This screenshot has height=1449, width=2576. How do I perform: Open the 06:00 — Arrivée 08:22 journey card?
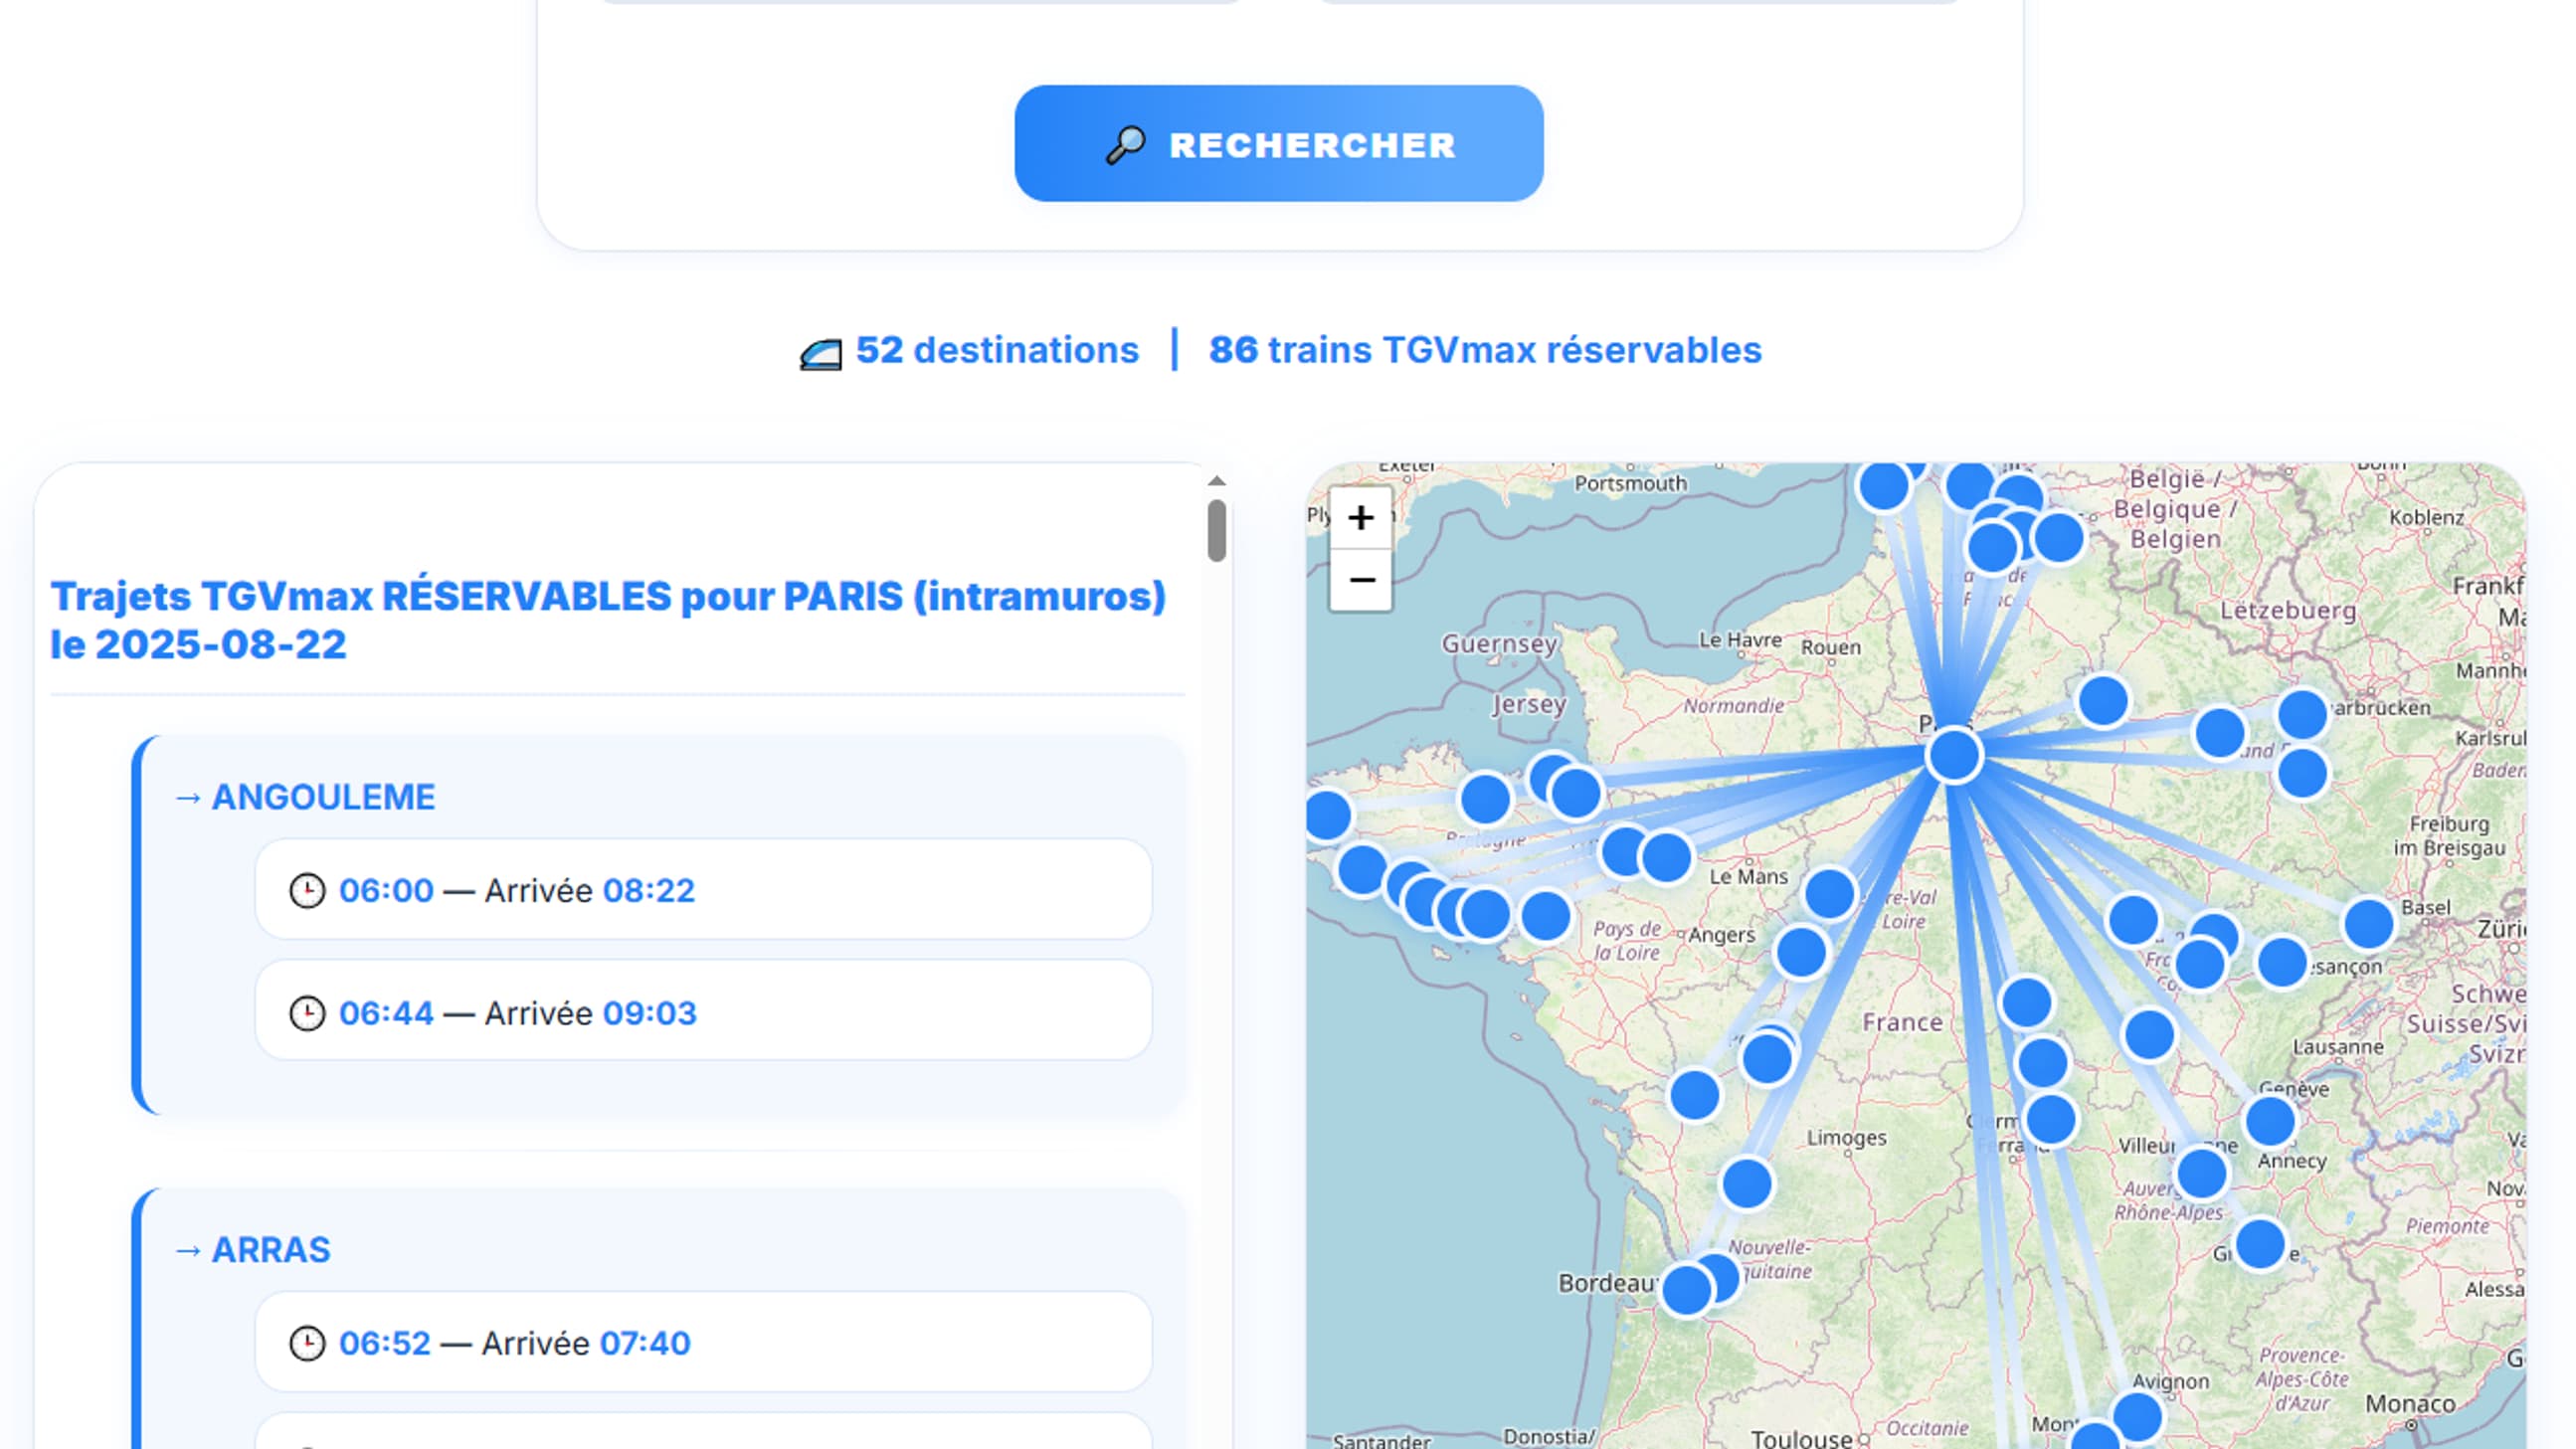(705, 889)
